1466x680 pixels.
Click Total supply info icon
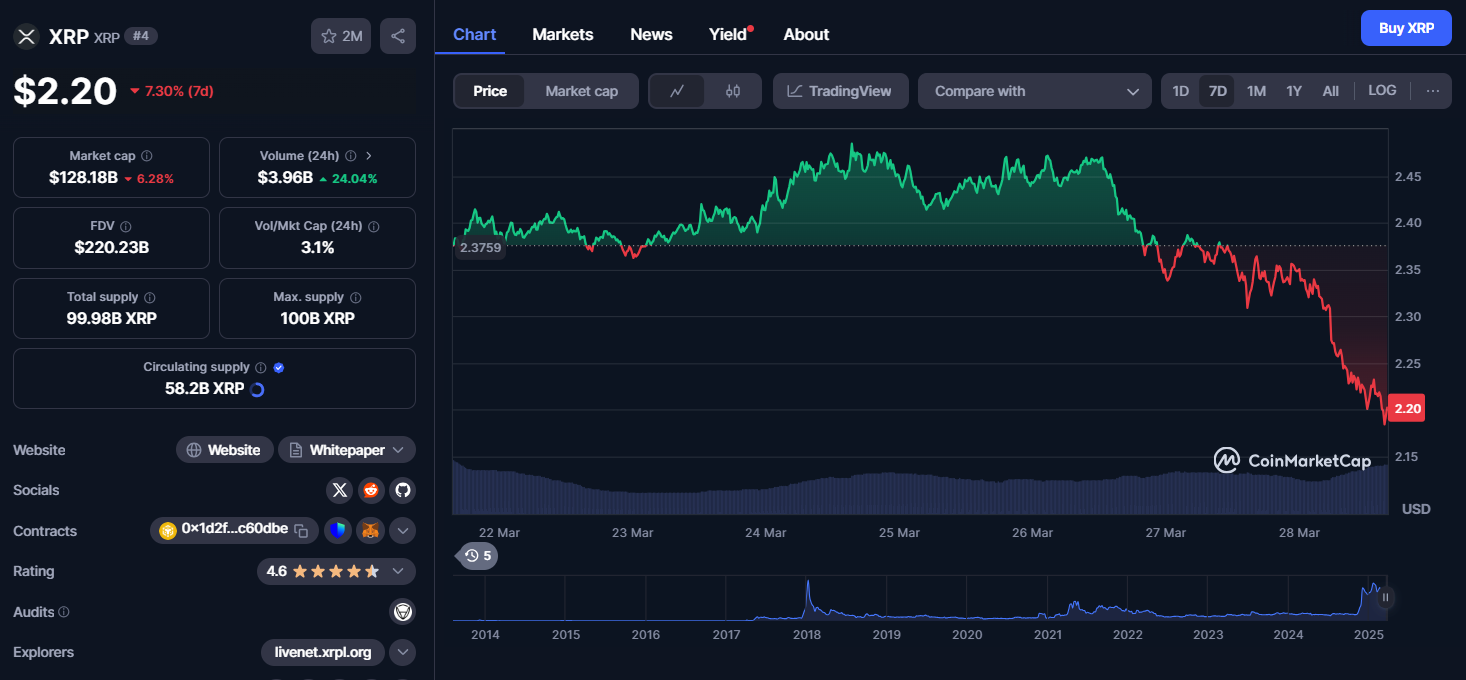point(149,297)
